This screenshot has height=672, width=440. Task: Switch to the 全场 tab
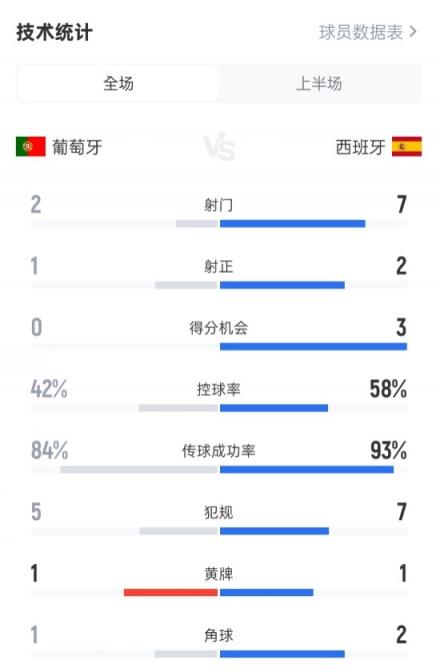(x=118, y=83)
